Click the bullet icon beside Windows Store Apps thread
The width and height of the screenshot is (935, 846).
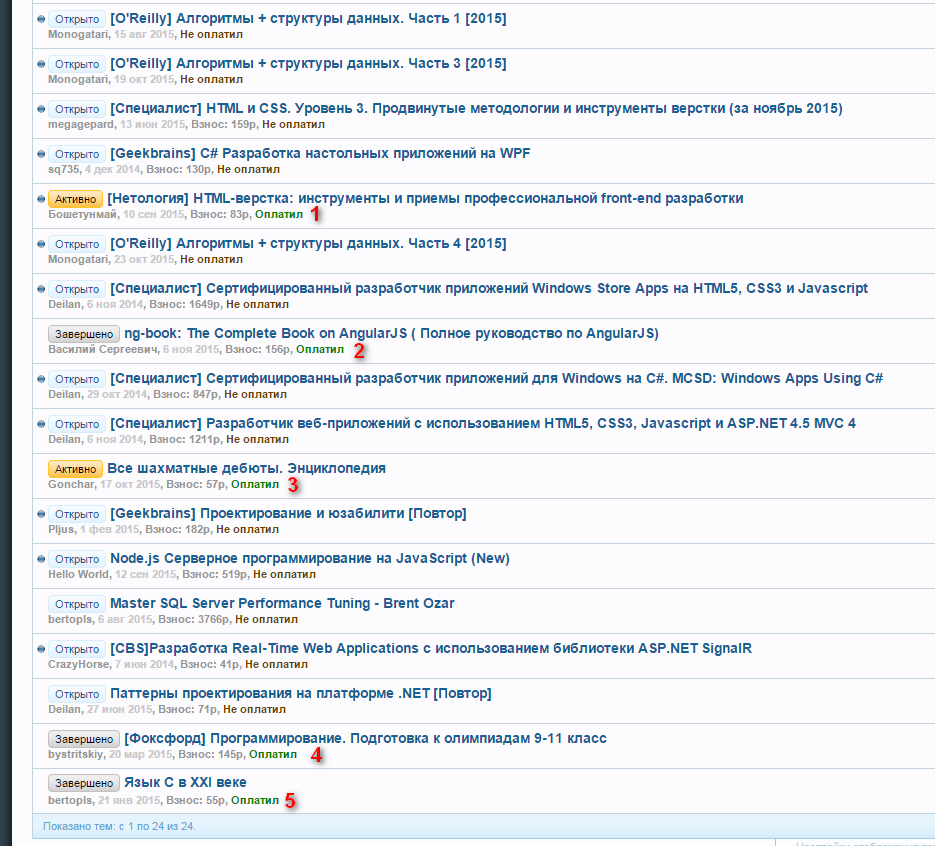41,289
